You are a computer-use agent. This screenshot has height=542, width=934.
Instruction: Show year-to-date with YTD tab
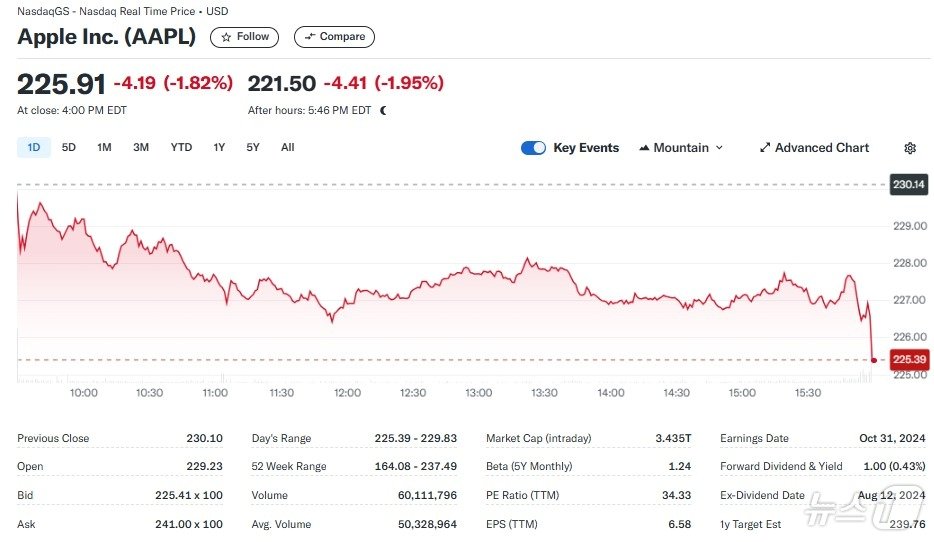pyautogui.click(x=181, y=148)
